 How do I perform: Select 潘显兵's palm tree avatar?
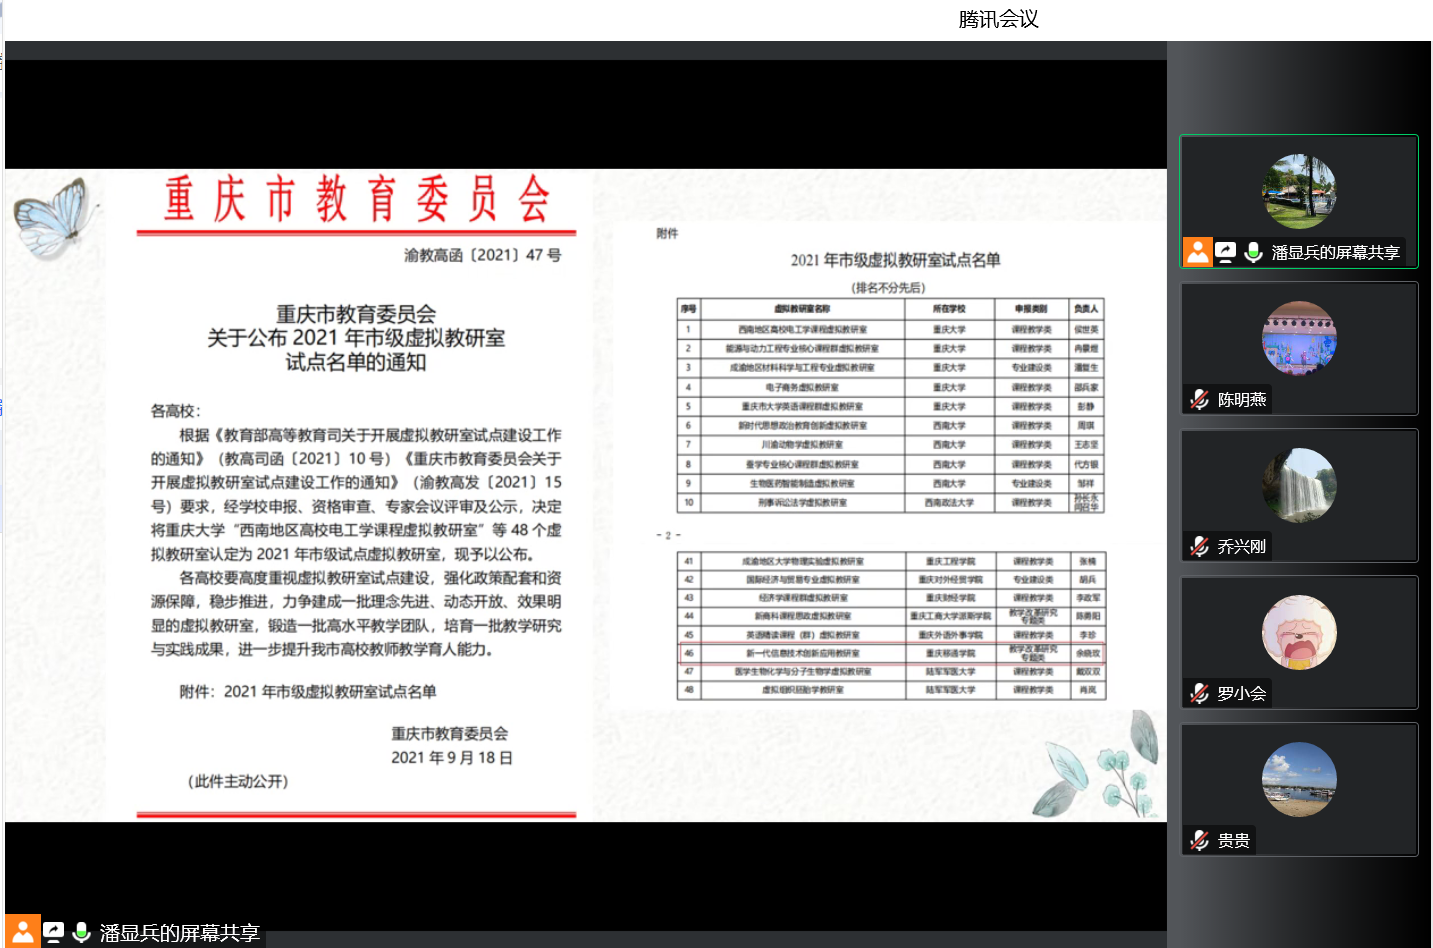pyautogui.click(x=1299, y=191)
